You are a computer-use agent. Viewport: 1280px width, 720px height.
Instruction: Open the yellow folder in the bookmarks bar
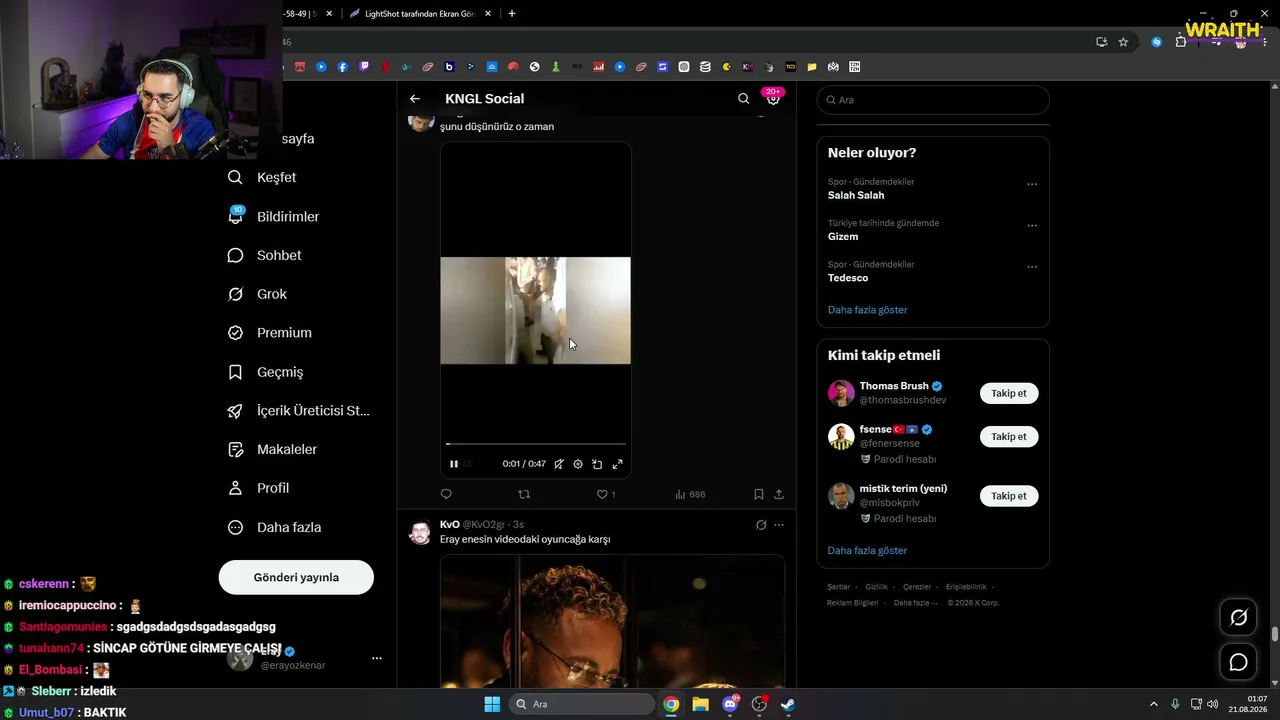point(812,67)
